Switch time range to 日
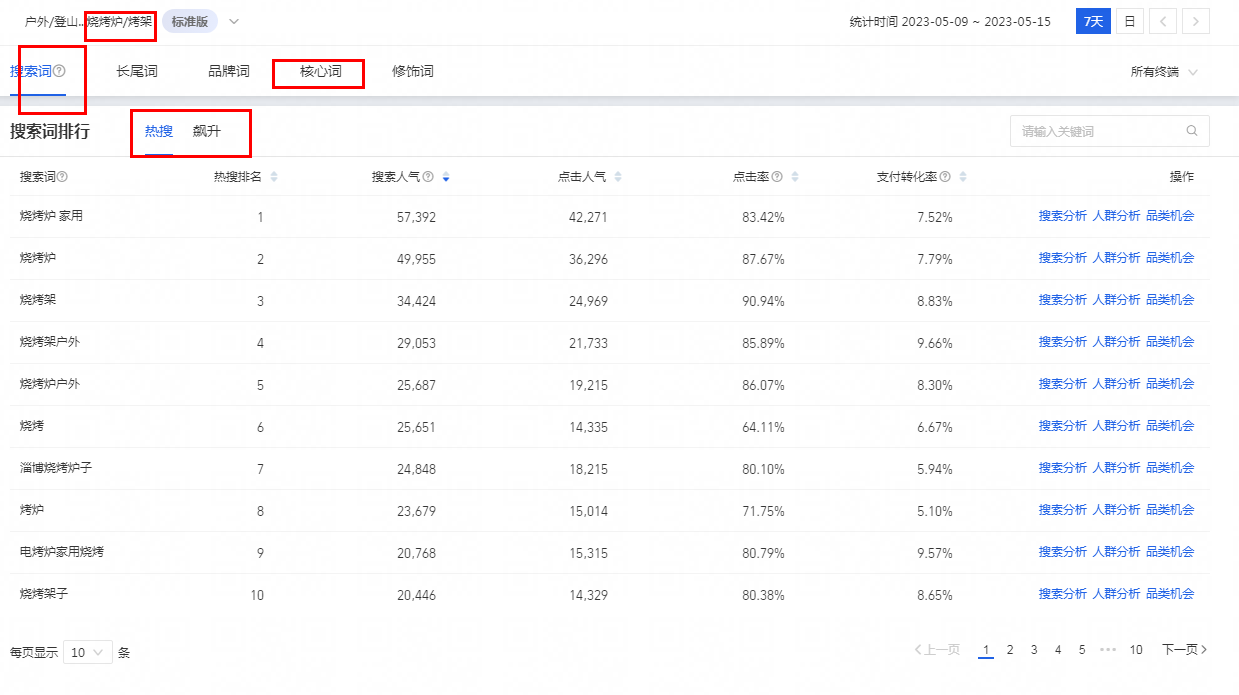 coord(1129,21)
